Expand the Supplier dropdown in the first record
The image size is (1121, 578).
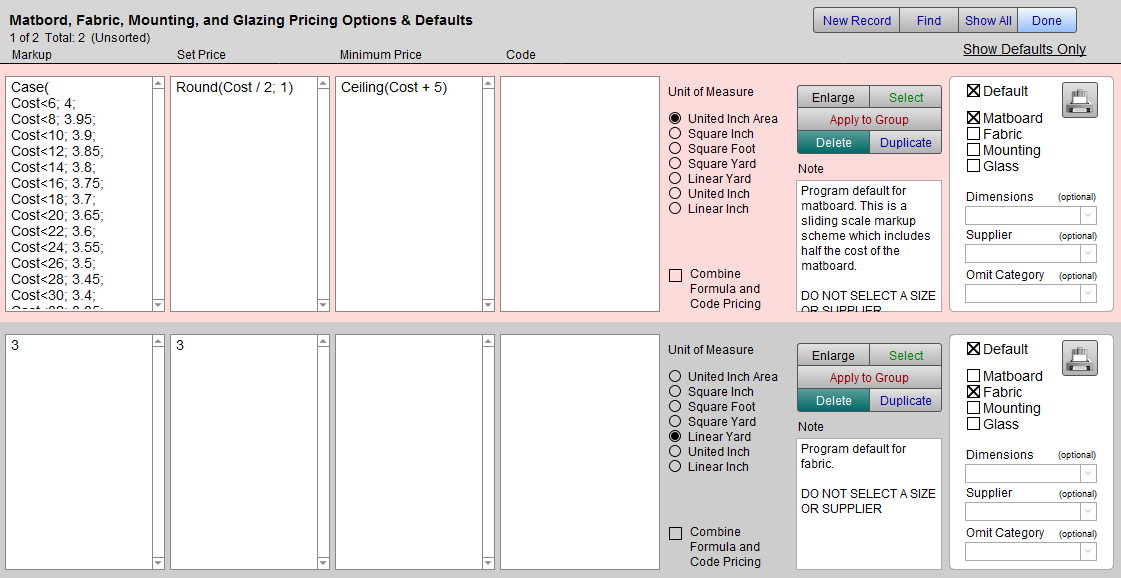point(1030,254)
